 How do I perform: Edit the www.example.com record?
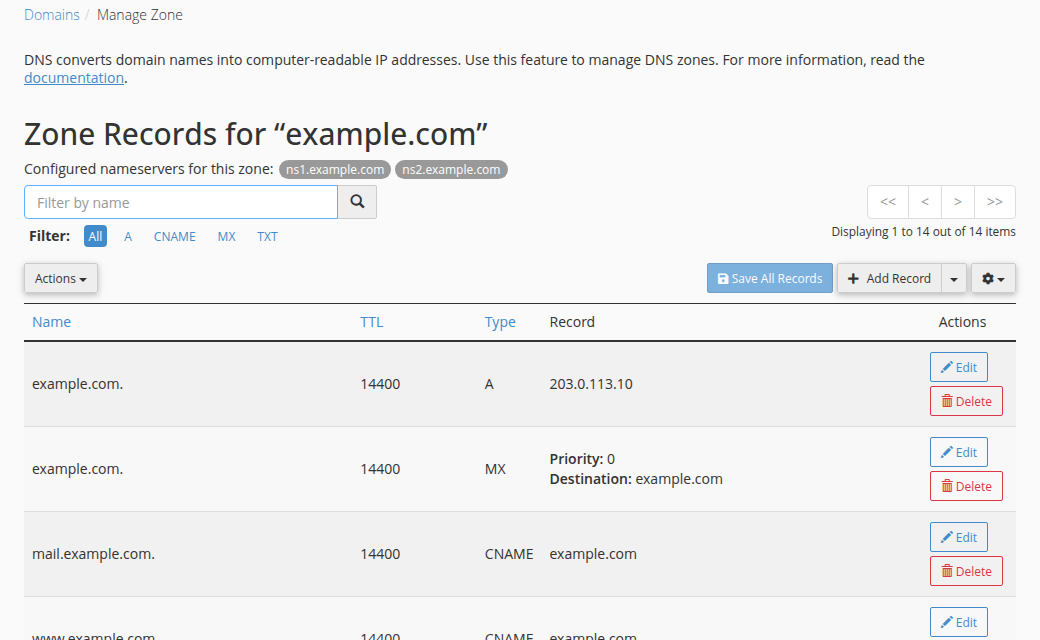958,621
